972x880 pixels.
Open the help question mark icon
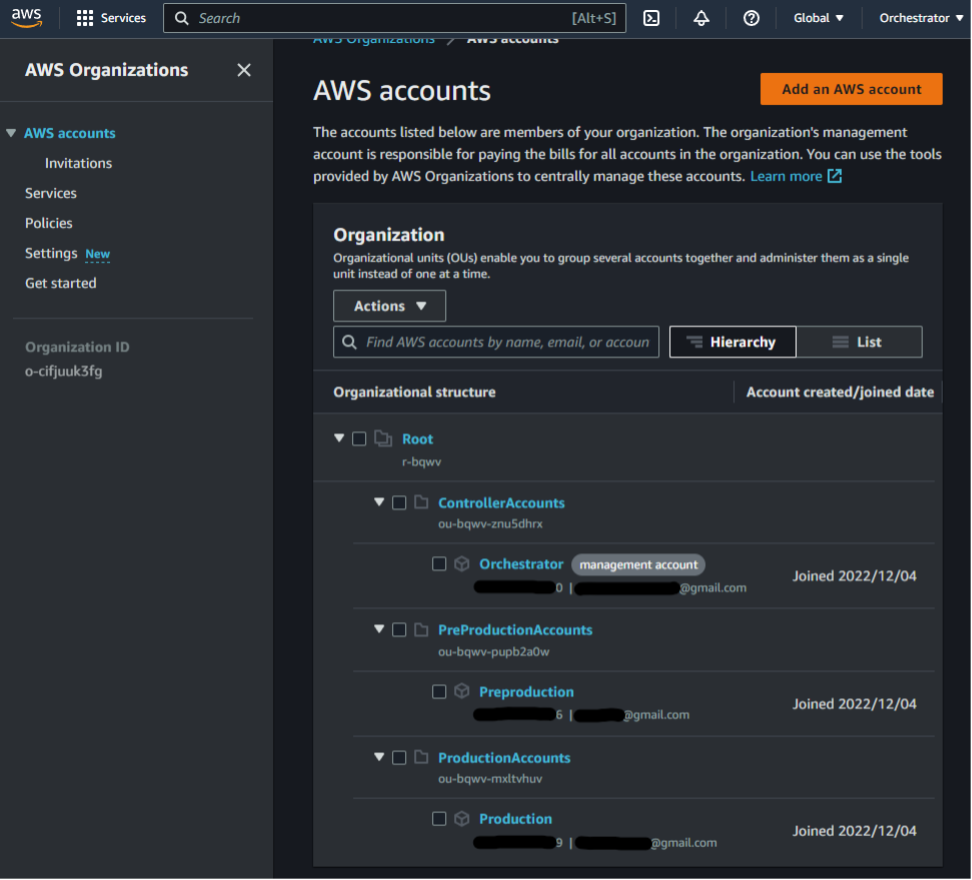[751, 17]
